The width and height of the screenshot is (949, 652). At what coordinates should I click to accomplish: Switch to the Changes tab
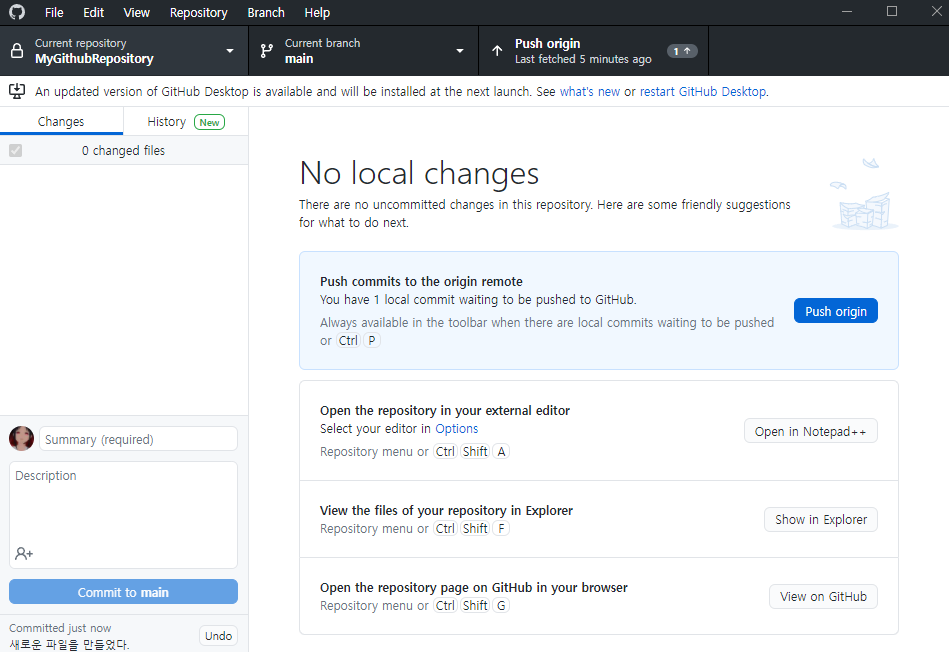[x=61, y=122]
